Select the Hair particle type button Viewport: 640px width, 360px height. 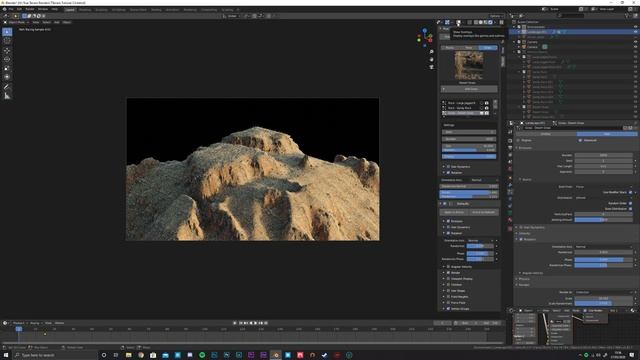click(607, 134)
